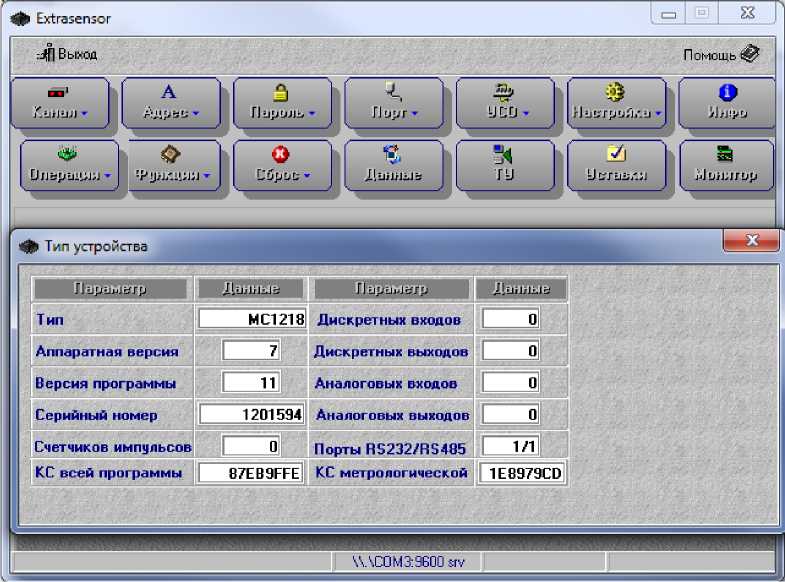Screen dimensions: 785x582
Task: Click the Пароль padlock icon
Action: 280,92
